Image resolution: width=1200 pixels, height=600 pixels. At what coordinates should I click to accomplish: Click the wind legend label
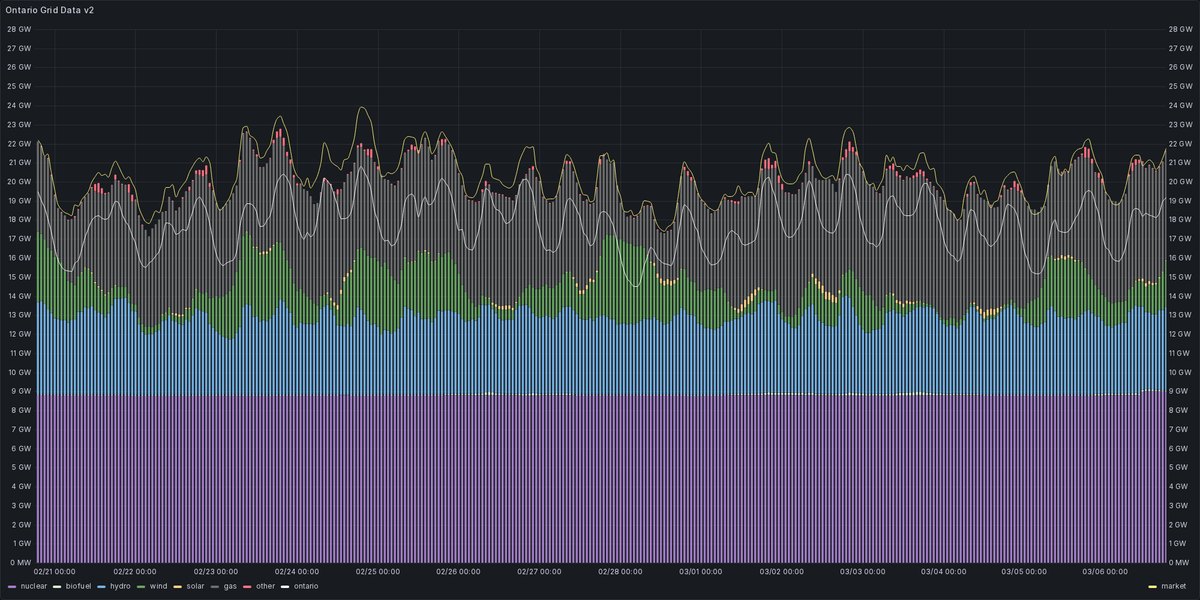coord(158,586)
